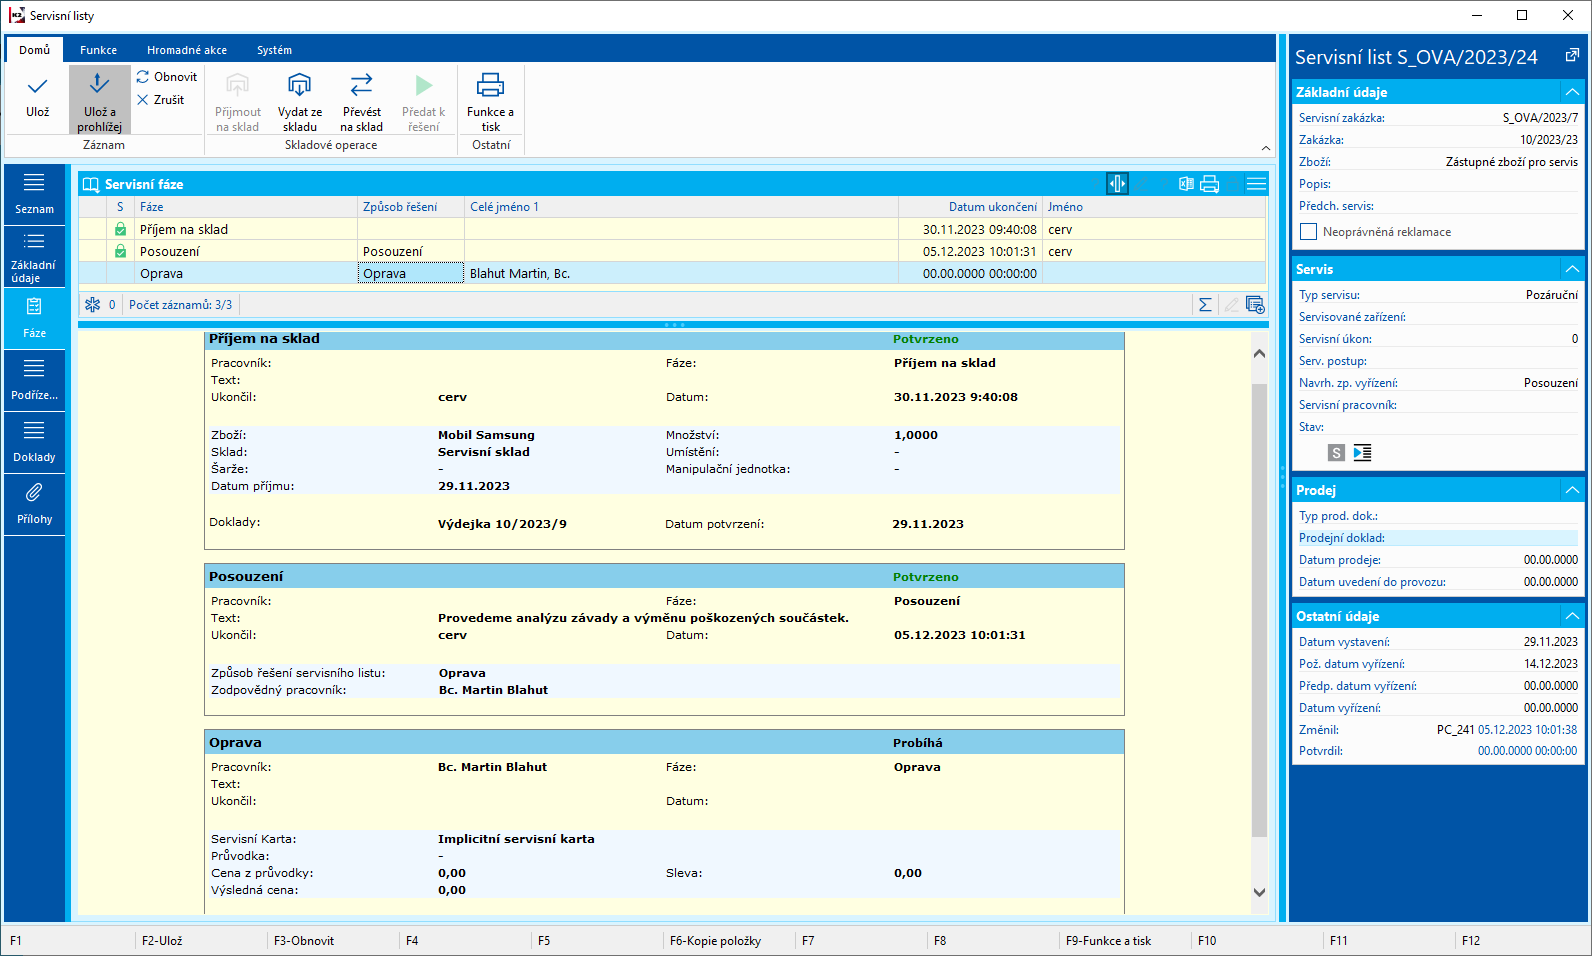Click the Ulož checkmark icon
Viewport: 1592px width, 956px height.
[38, 87]
